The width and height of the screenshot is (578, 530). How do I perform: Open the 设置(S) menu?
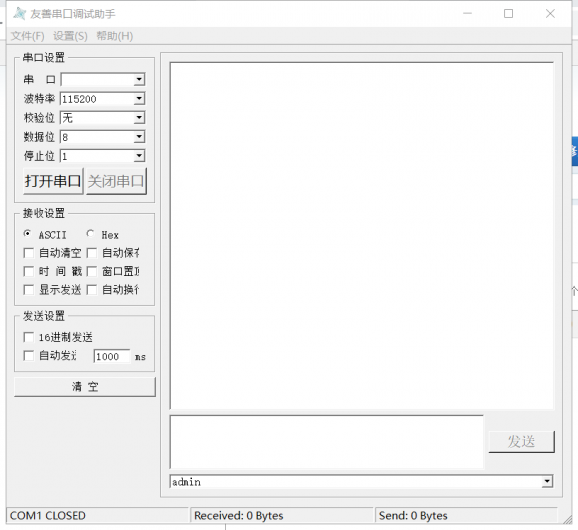pos(70,36)
